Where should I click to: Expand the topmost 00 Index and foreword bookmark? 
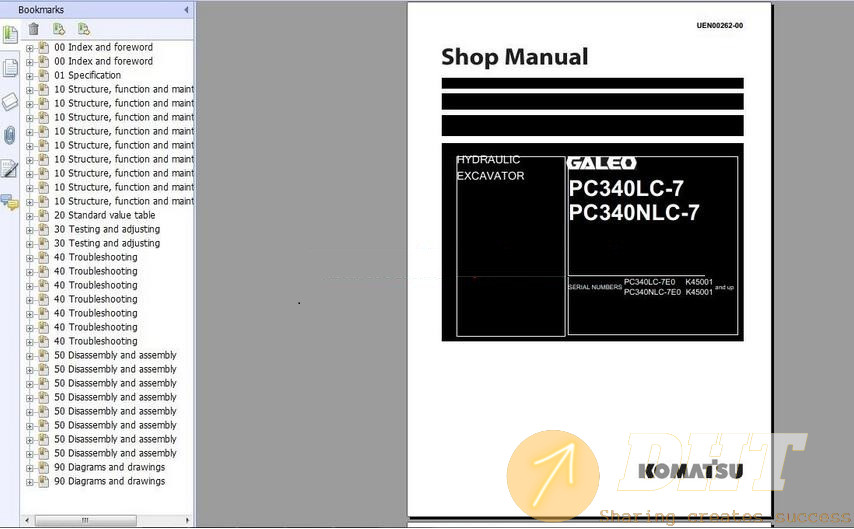pos(29,48)
